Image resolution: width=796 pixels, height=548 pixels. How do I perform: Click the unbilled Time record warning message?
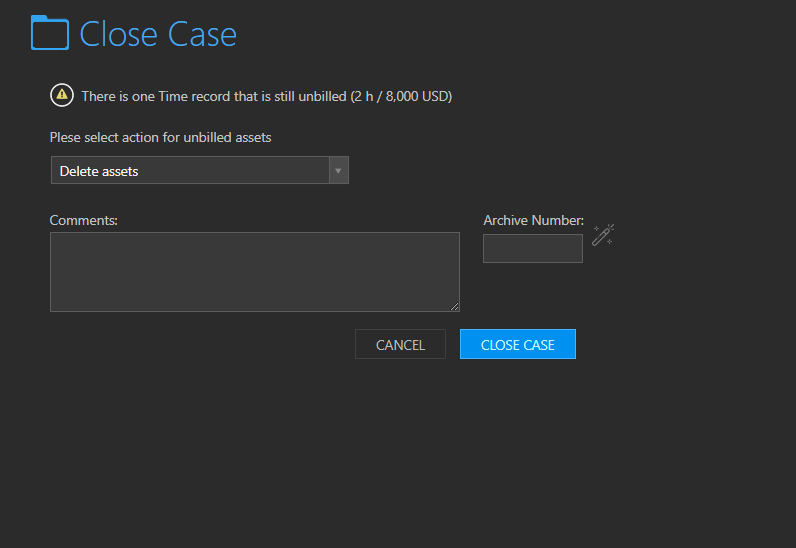coord(267,96)
